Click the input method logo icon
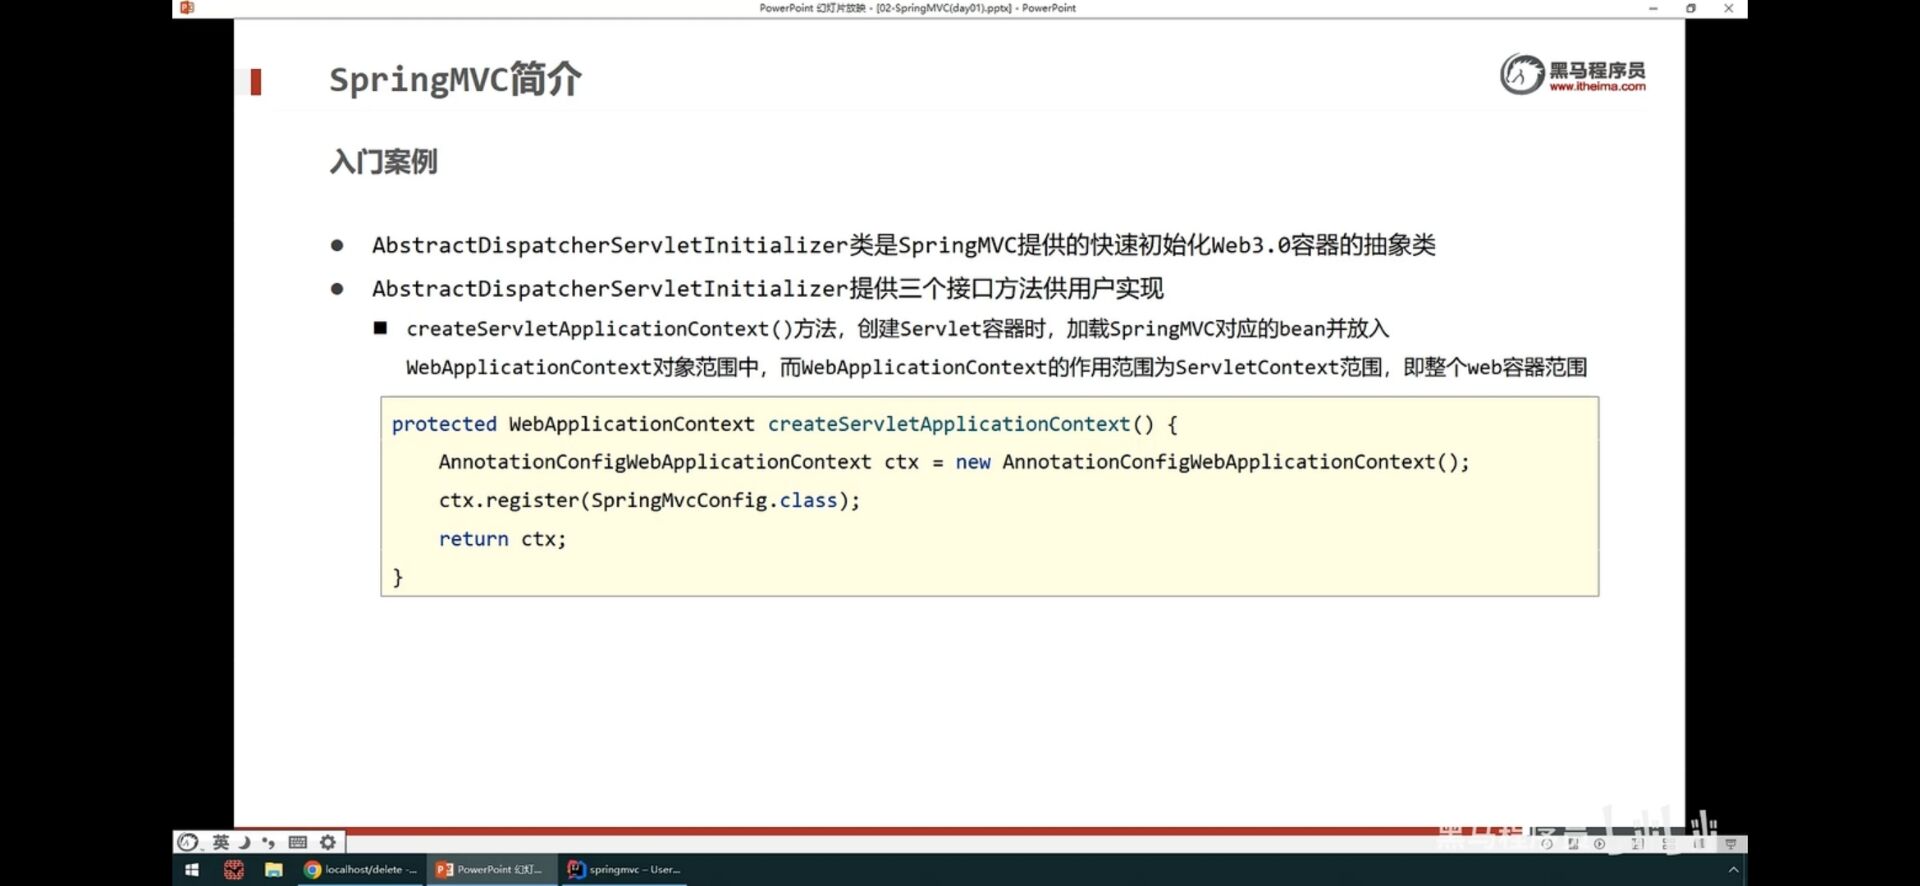 click(188, 842)
